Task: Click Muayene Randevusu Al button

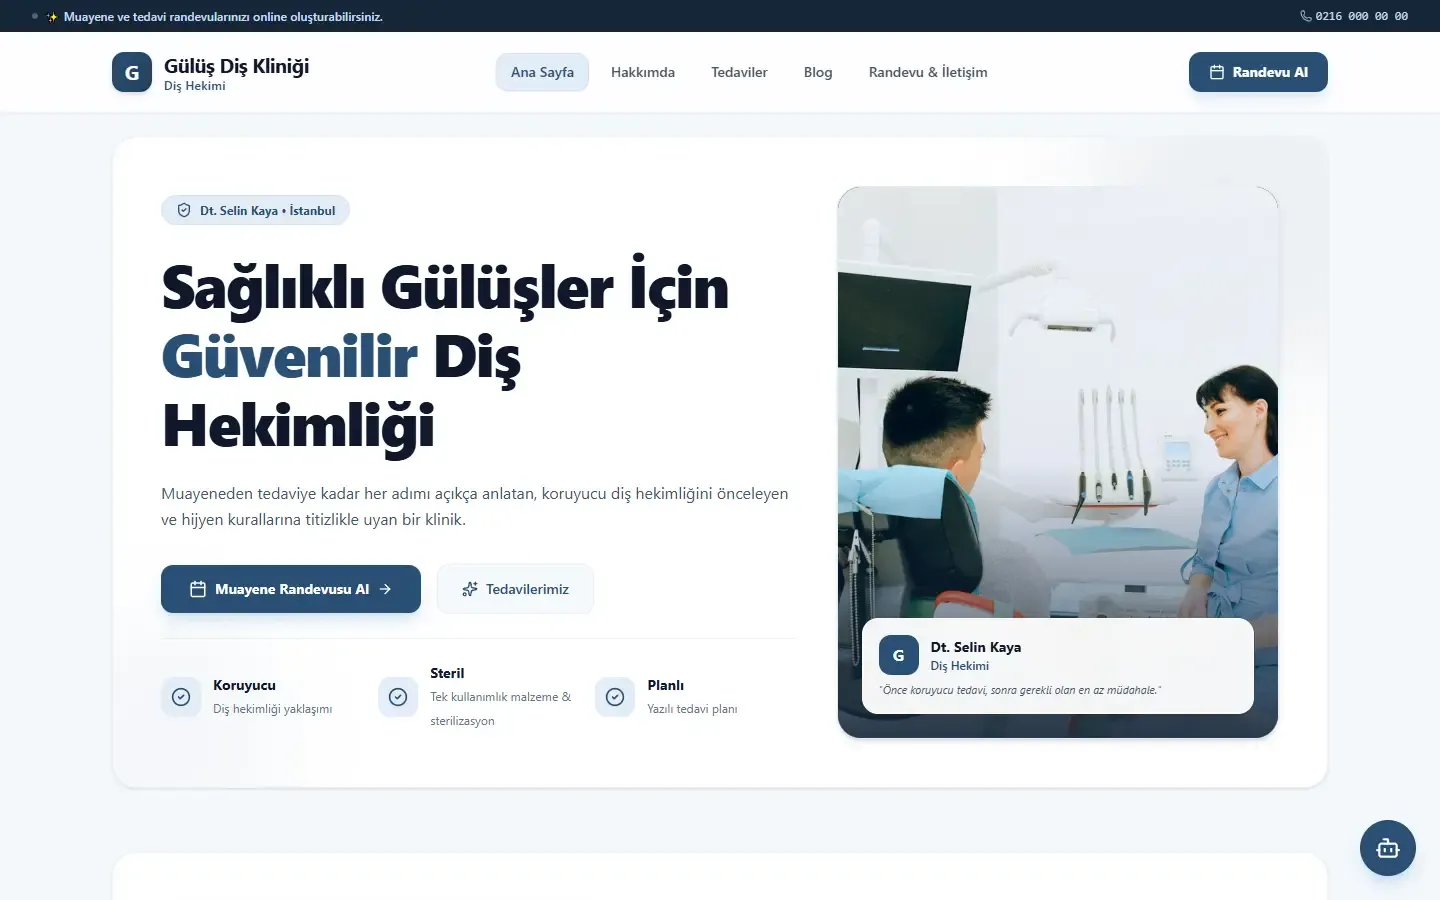Action: (291, 589)
